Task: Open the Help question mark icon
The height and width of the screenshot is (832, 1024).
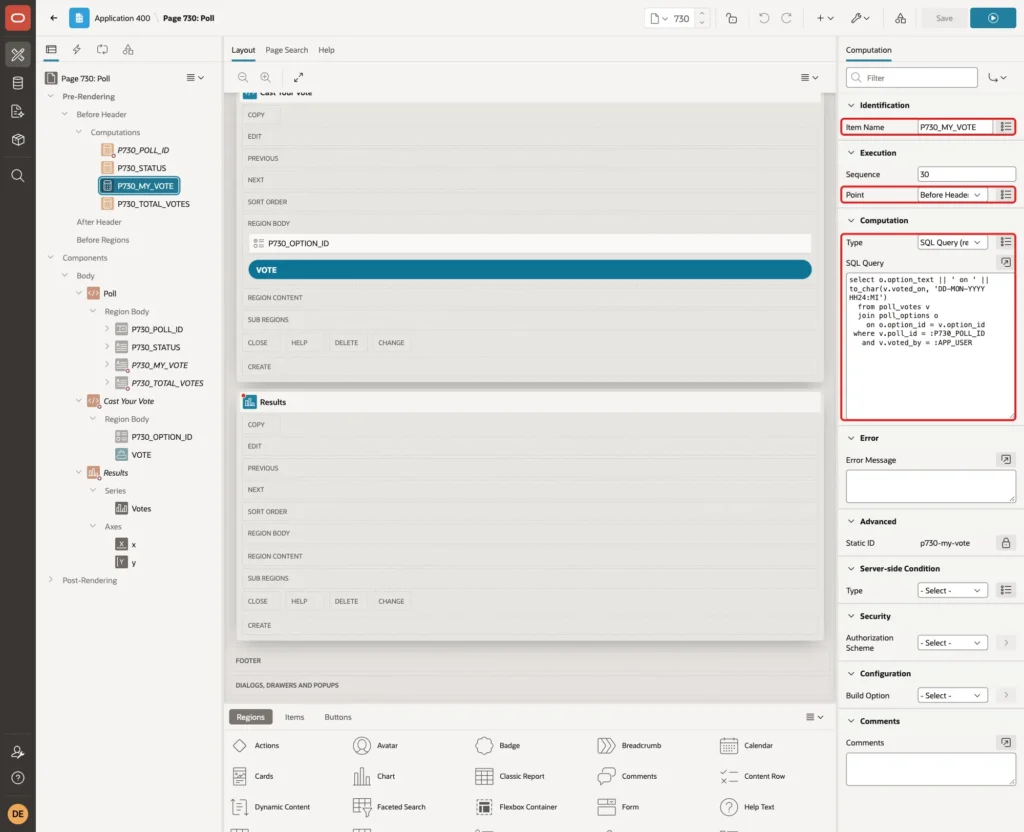Action: coord(18,778)
